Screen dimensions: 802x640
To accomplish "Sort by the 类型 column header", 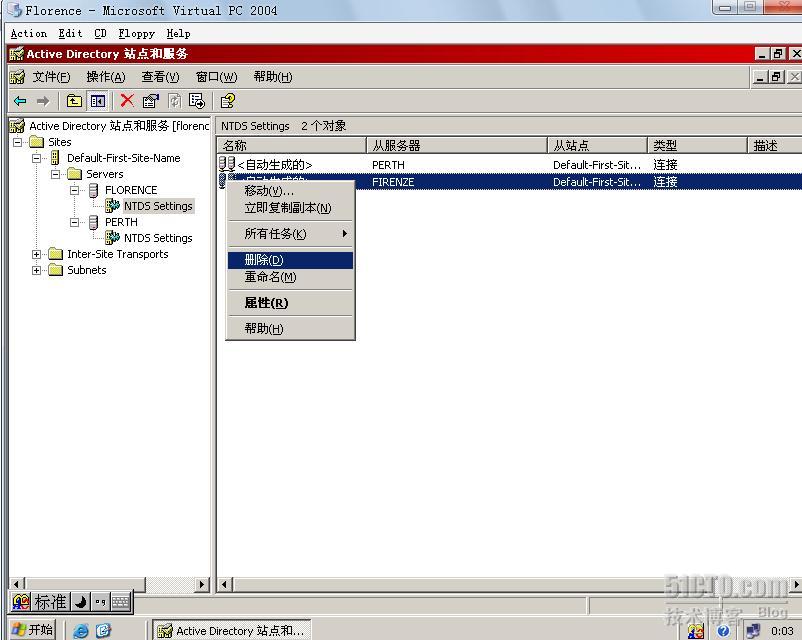I will (x=698, y=146).
